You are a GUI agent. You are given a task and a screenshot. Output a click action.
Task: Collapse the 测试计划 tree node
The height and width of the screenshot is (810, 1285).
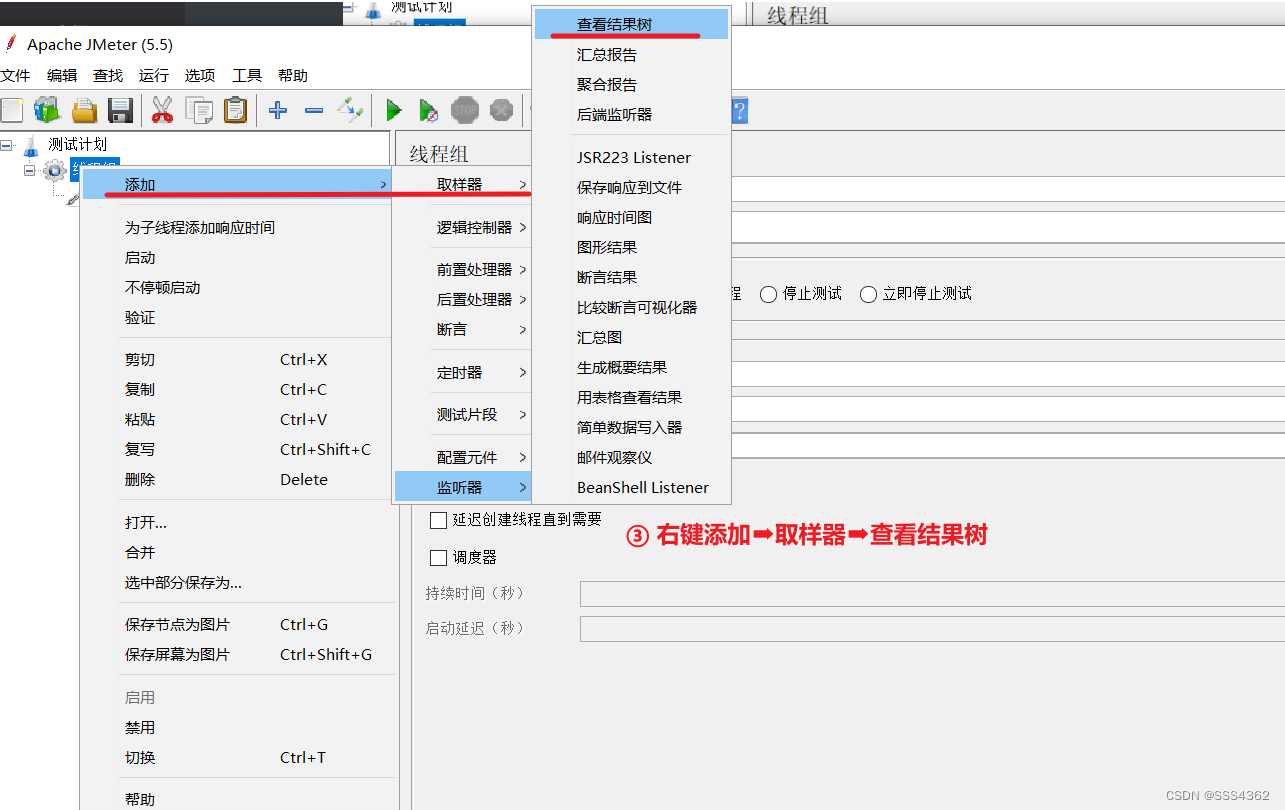tap(7, 146)
